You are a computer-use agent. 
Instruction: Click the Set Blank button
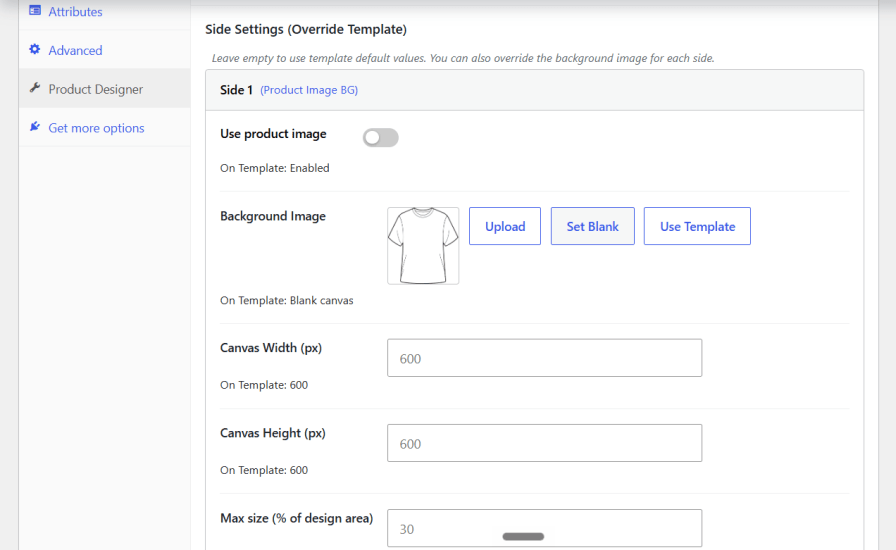pyautogui.click(x=593, y=226)
